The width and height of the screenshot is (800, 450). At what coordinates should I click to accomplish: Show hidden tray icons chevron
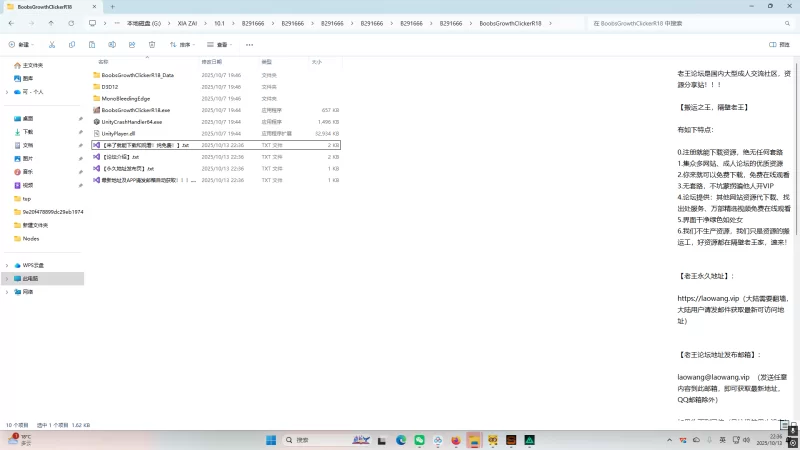coord(669,440)
